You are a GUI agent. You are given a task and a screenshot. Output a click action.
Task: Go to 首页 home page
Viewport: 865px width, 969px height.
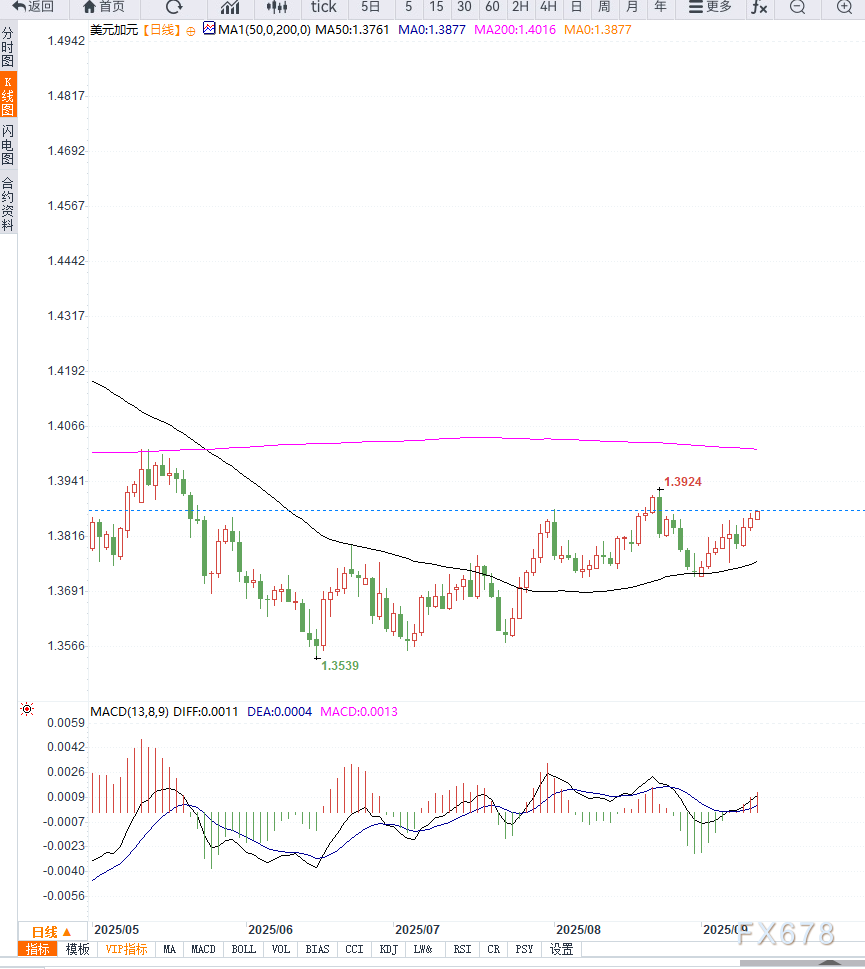104,7
